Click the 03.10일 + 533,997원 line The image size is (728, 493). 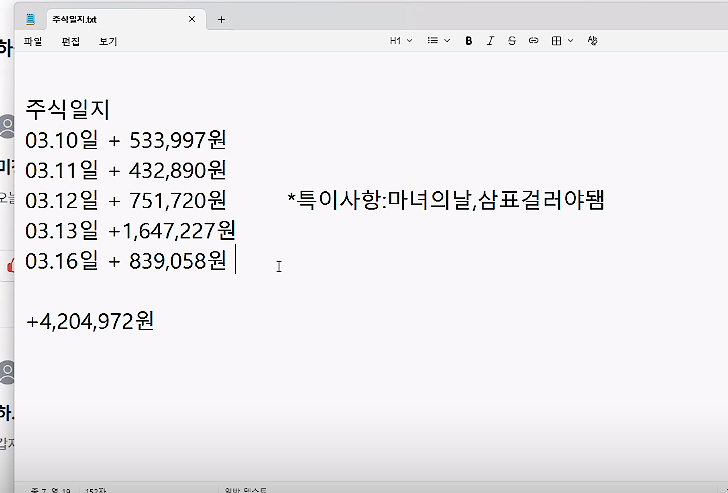click(126, 140)
